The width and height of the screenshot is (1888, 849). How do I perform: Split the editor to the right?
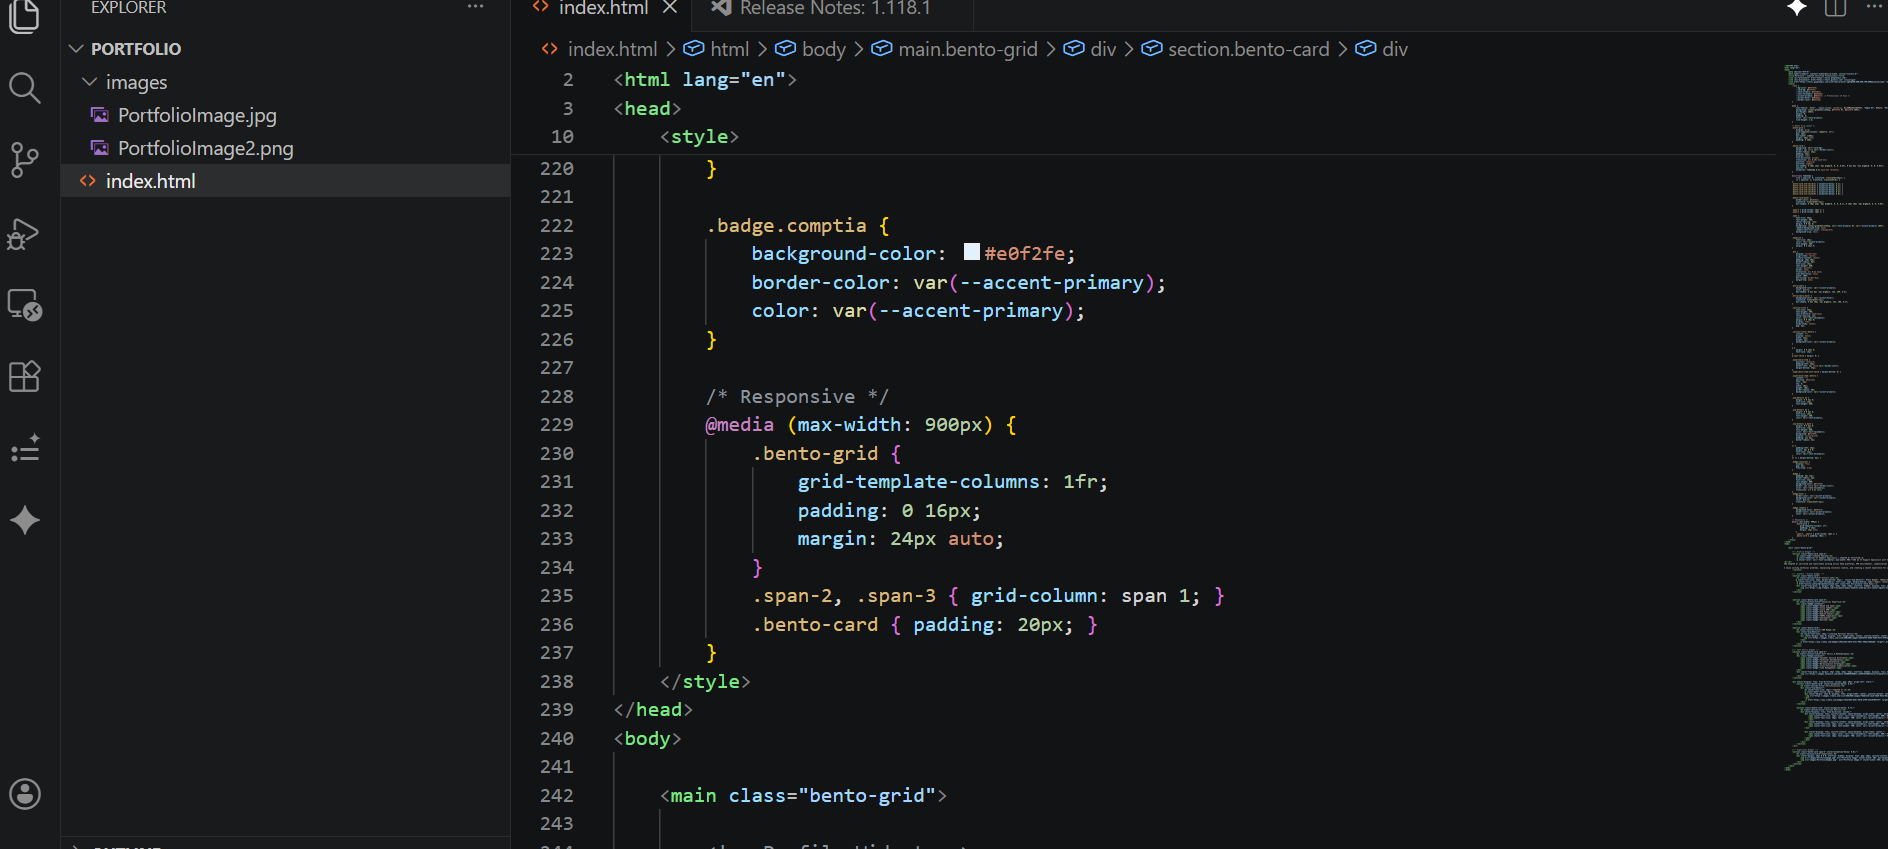(x=1835, y=8)
